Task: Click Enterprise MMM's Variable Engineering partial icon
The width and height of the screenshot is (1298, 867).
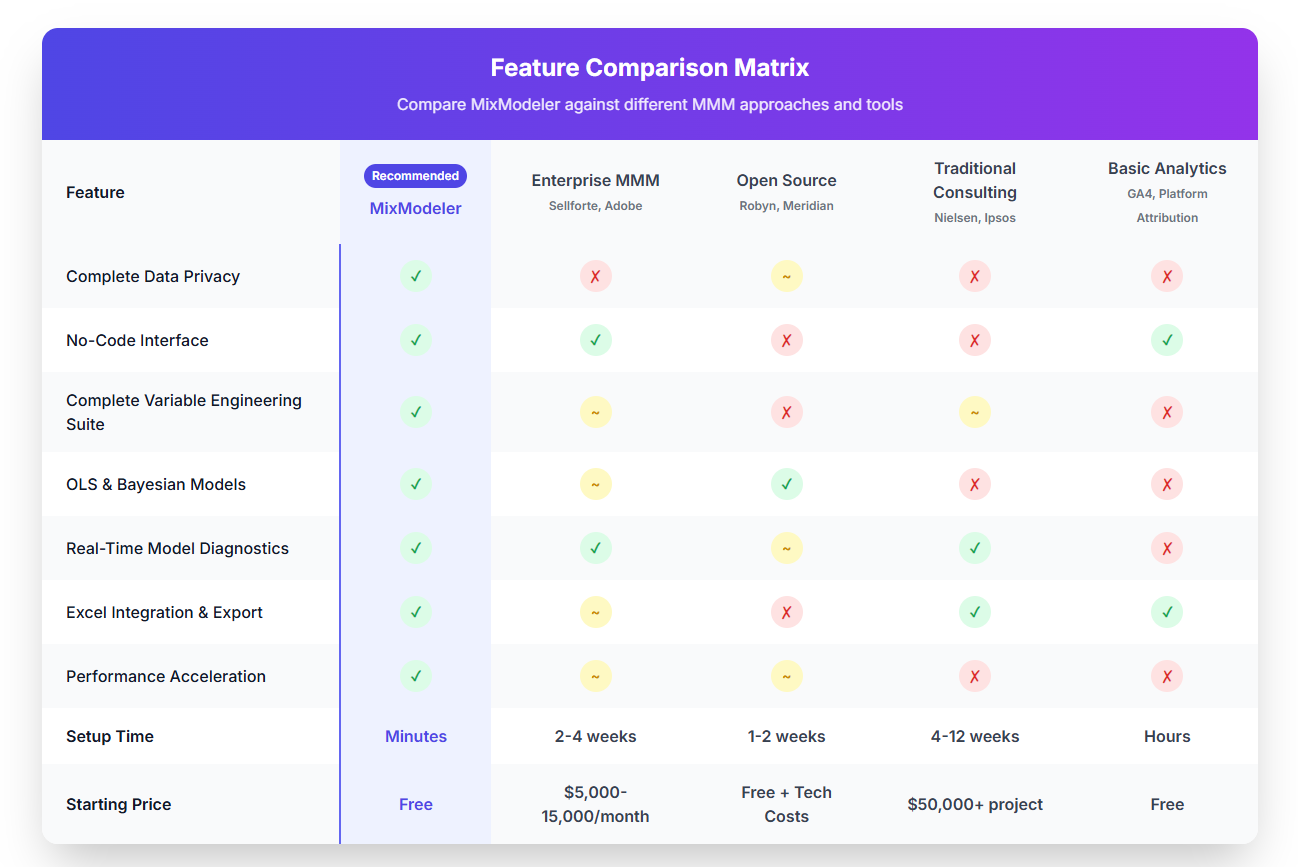Action: point(595,412)
